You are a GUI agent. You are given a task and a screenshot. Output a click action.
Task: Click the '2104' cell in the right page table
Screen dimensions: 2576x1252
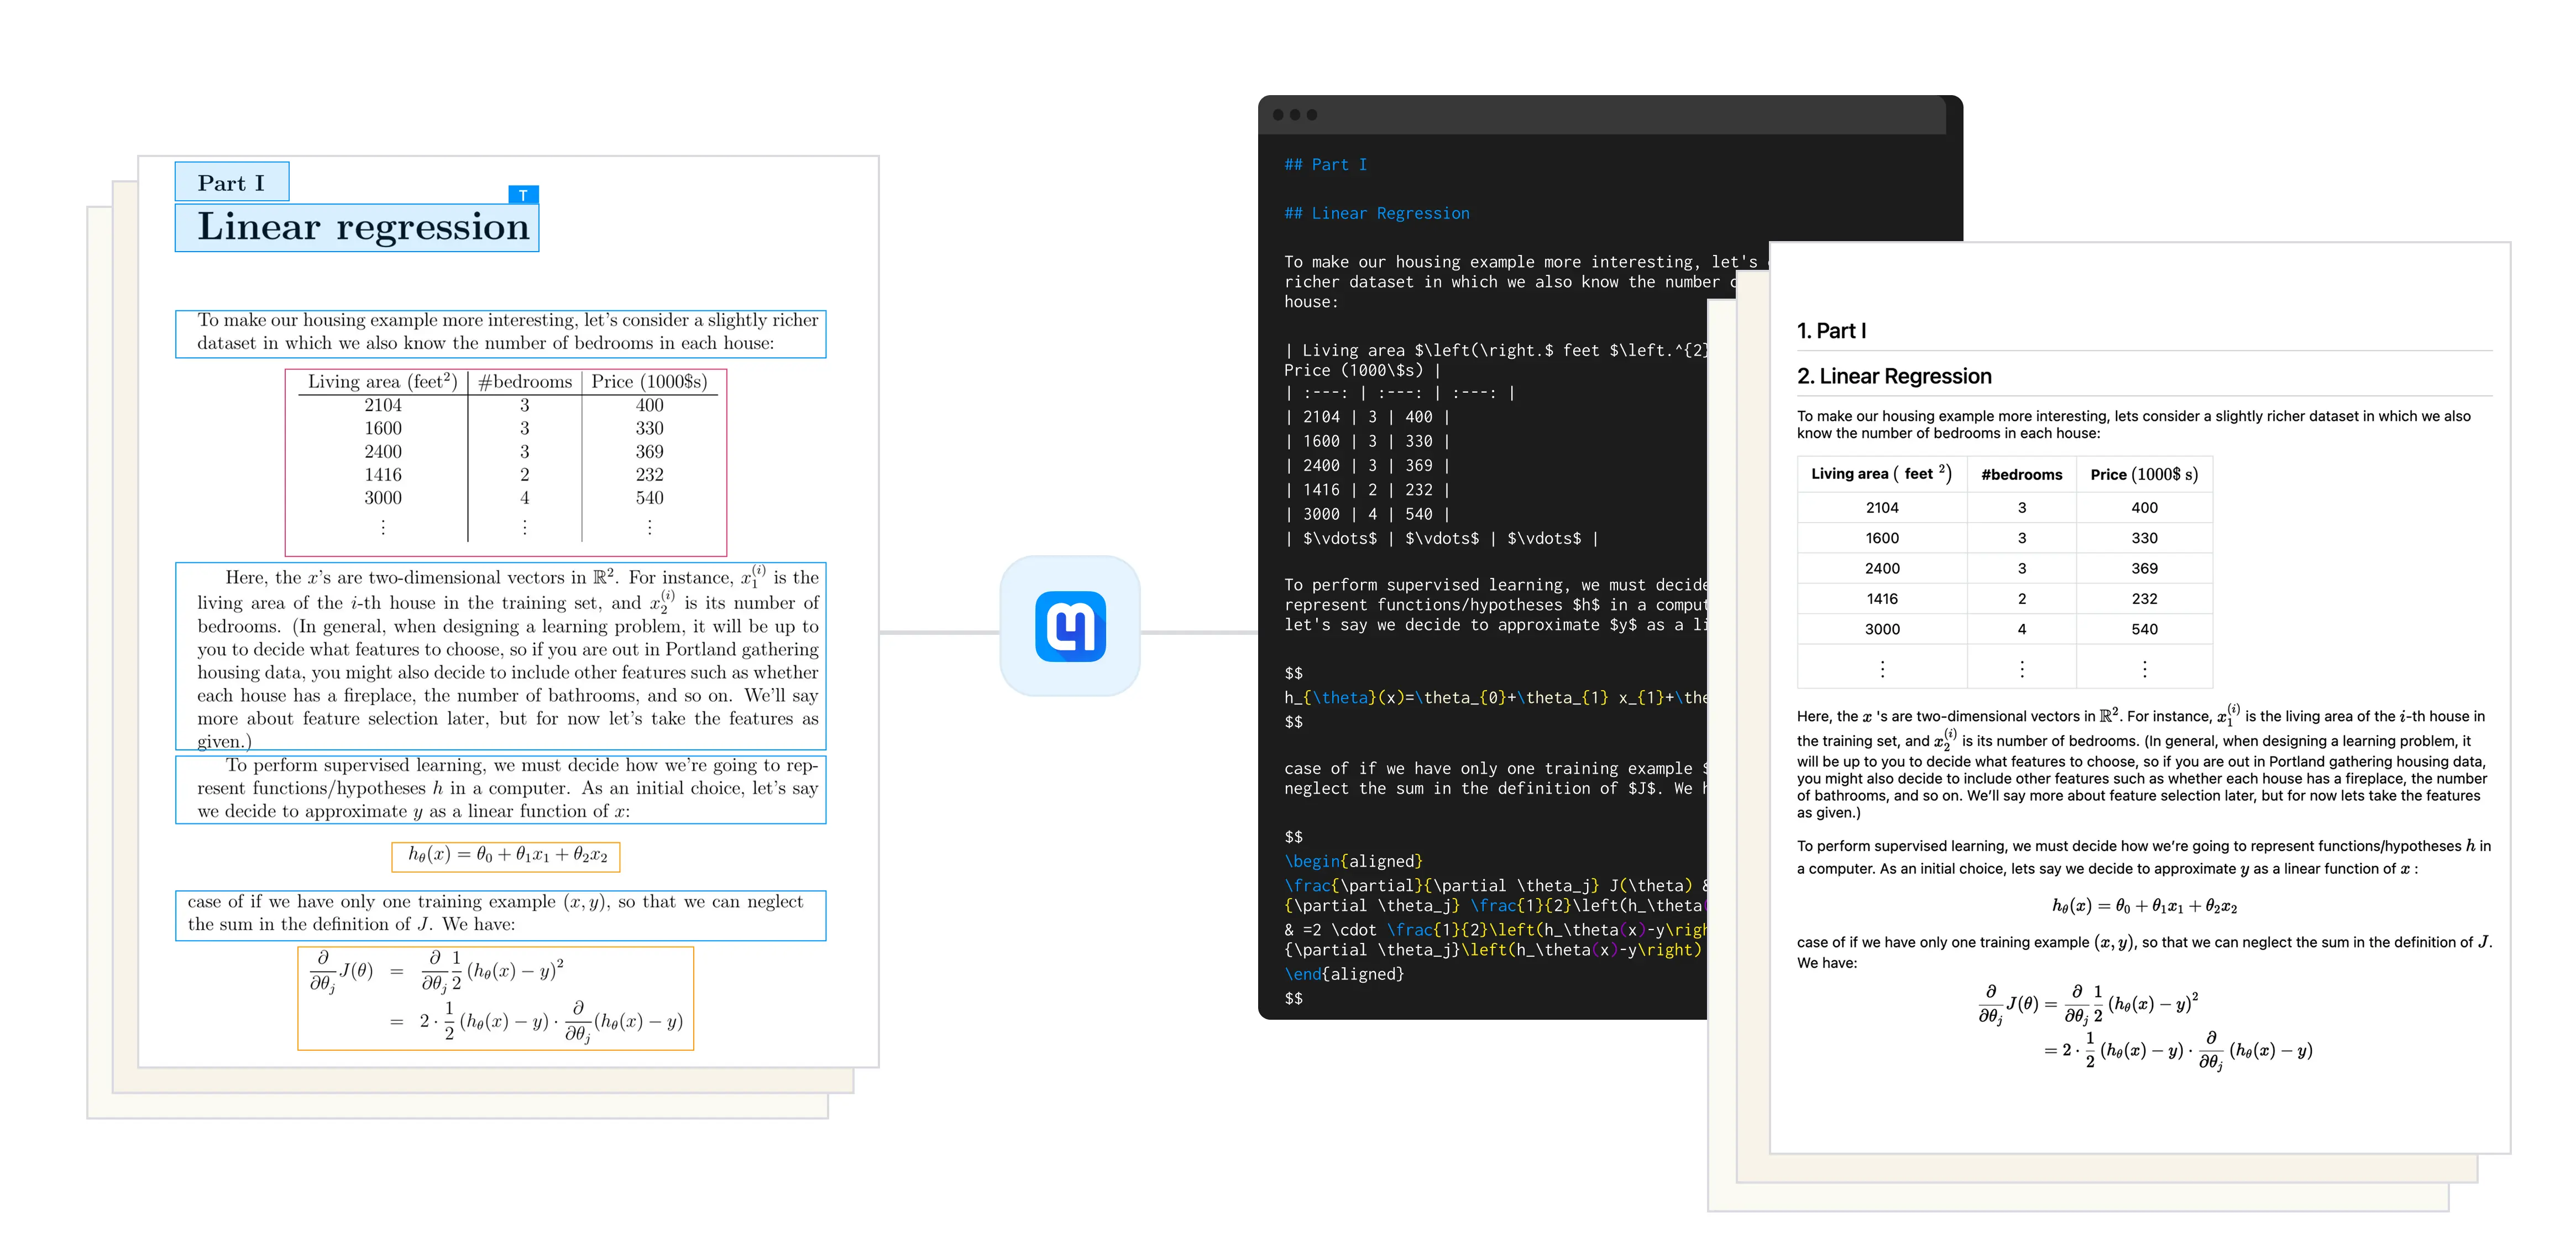coord(1882,508)
